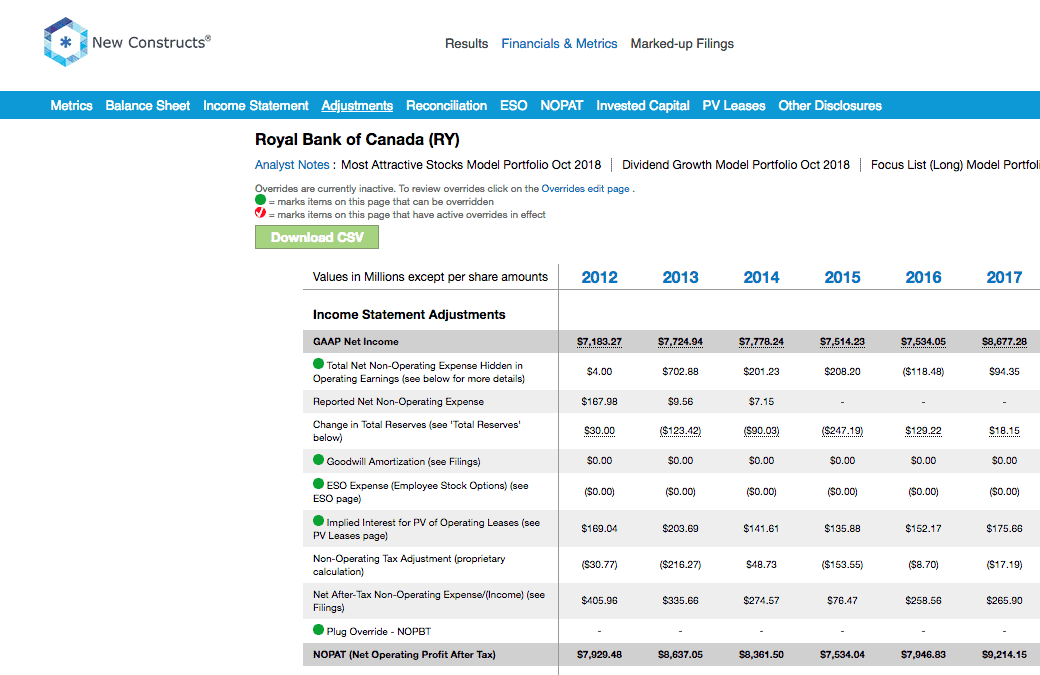Viewport: 1040px width, 675px height.
Task: Open the Financials & Metrics tab
Action: pos(559,44)
